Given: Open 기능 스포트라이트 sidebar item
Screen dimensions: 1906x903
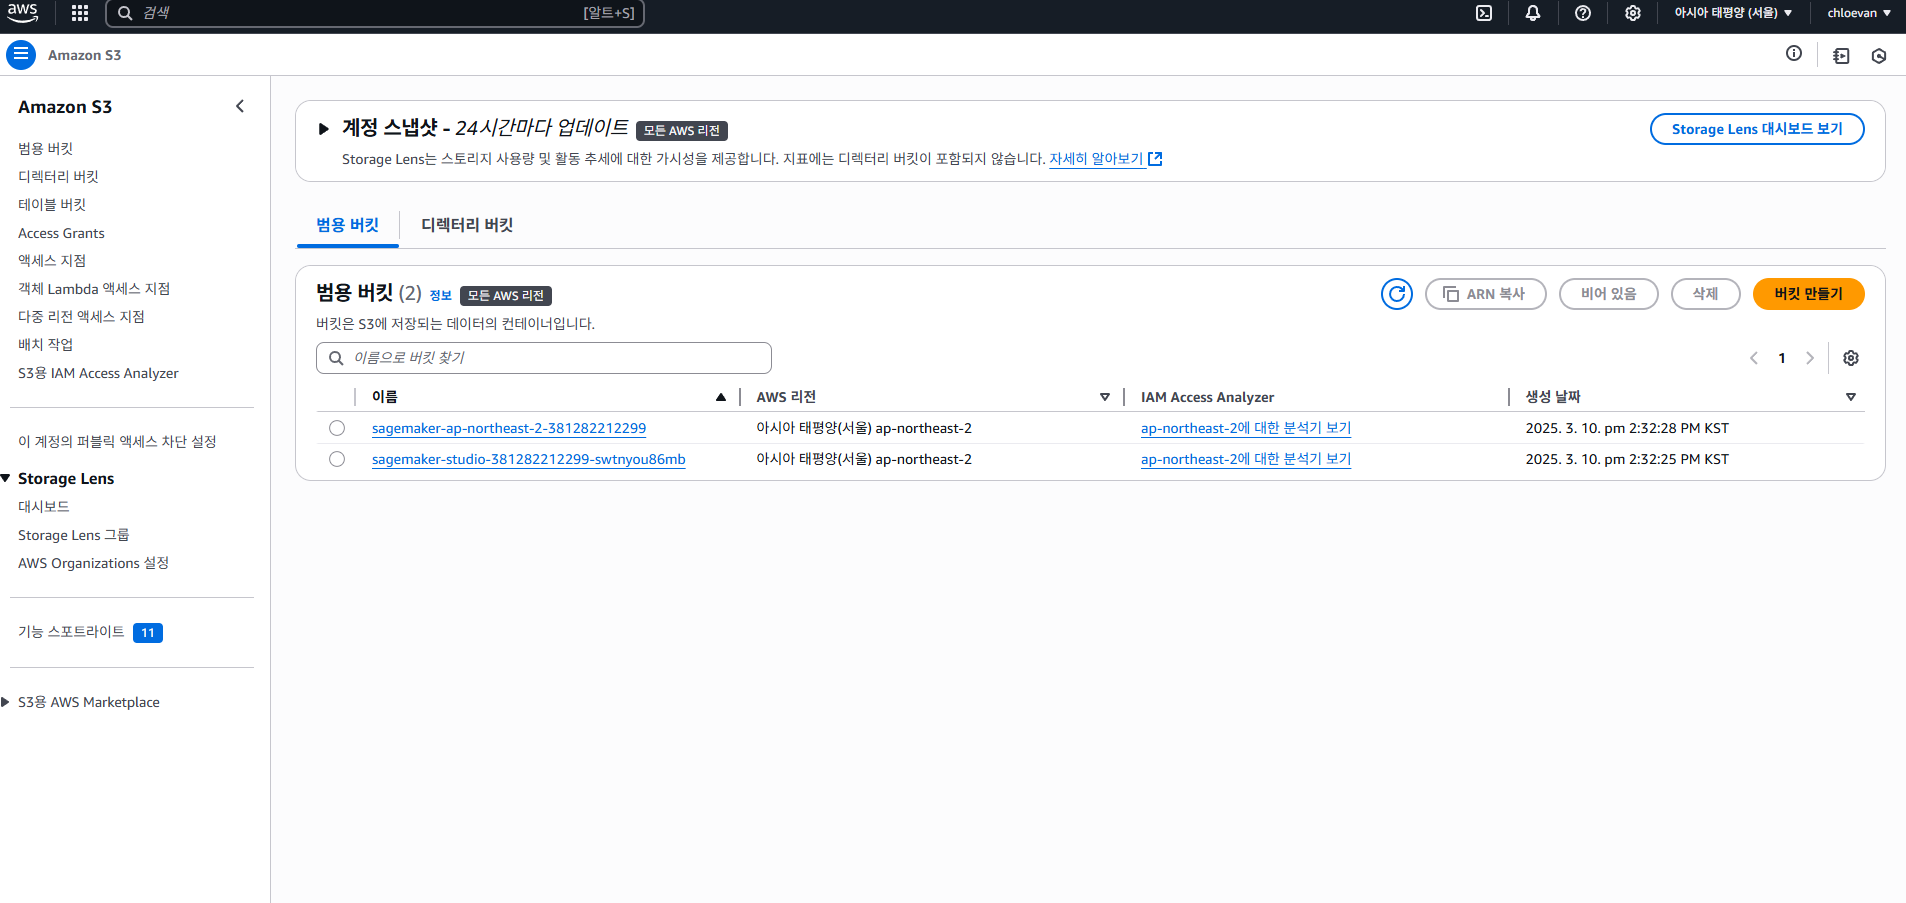Looking at the screenshot, I should (71, 632).
